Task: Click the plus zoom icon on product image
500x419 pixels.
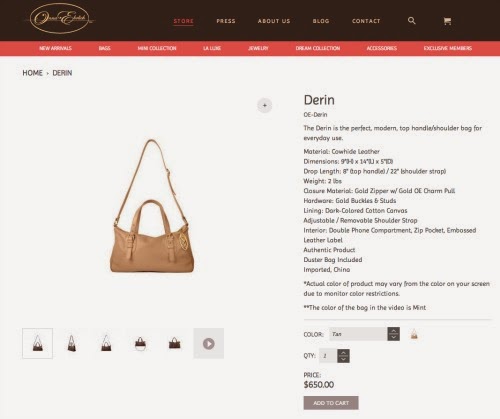Action: tap(265, 105)
